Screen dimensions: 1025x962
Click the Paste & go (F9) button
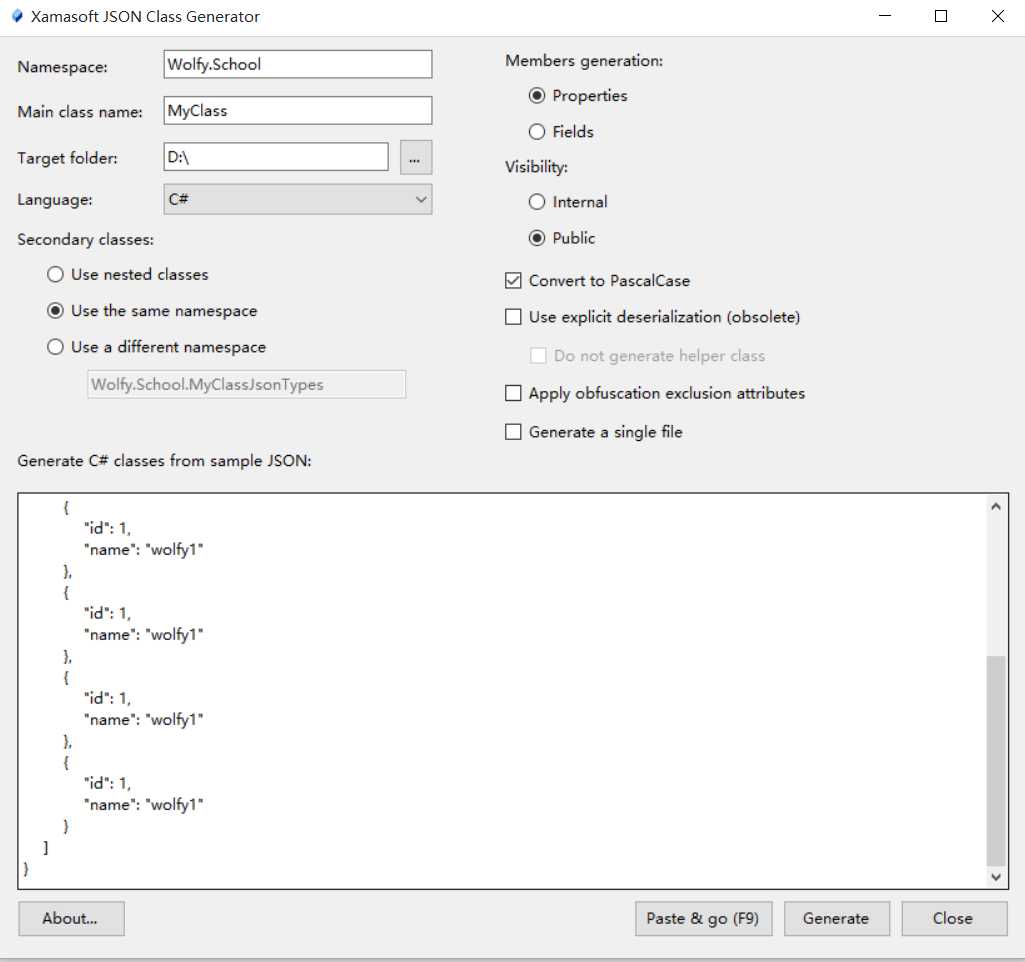coord(703,918)
